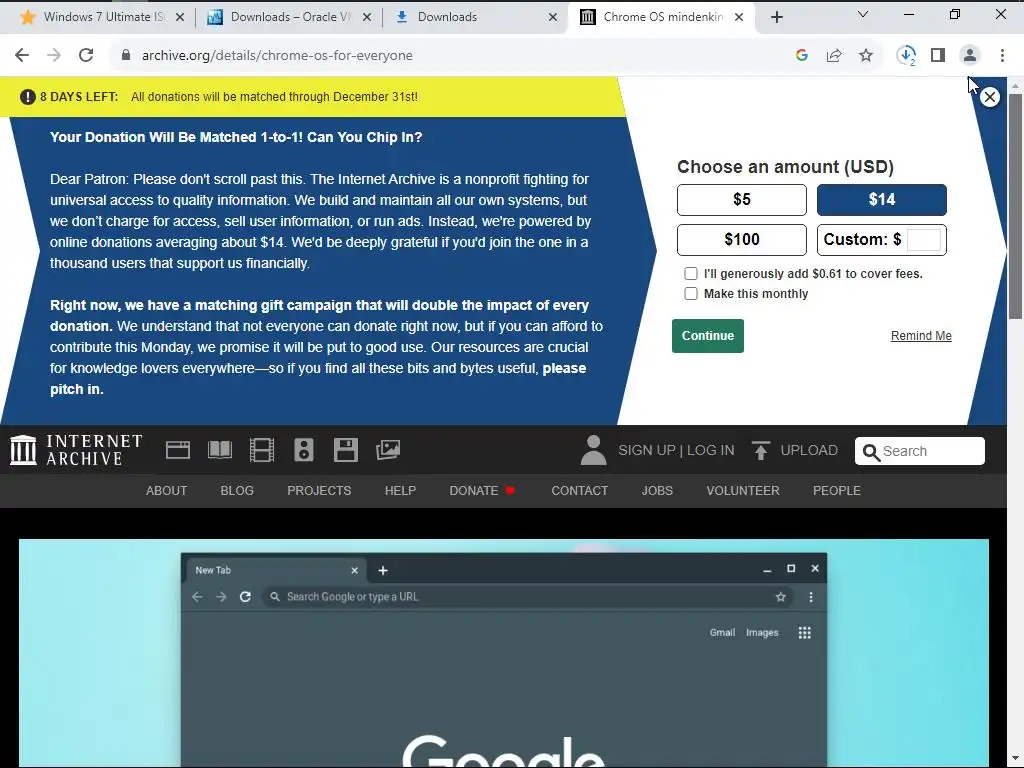Image resolution: width=1024 pixels, height=768 pixels.
Task: Open the CONTACT menu item
Action: (579, 490)
